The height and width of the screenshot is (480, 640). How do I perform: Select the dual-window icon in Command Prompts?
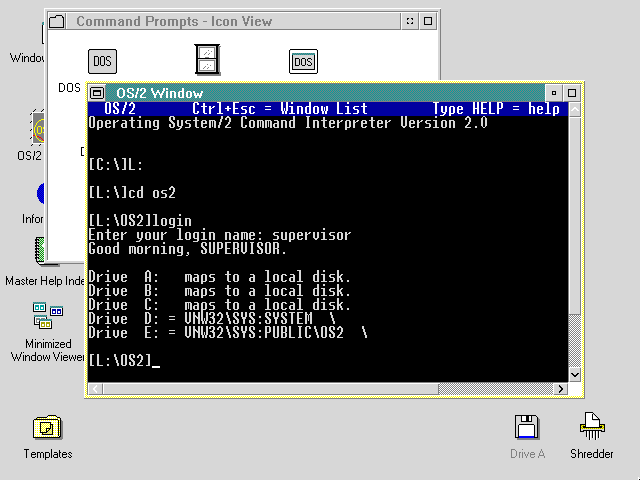(207, 60)
